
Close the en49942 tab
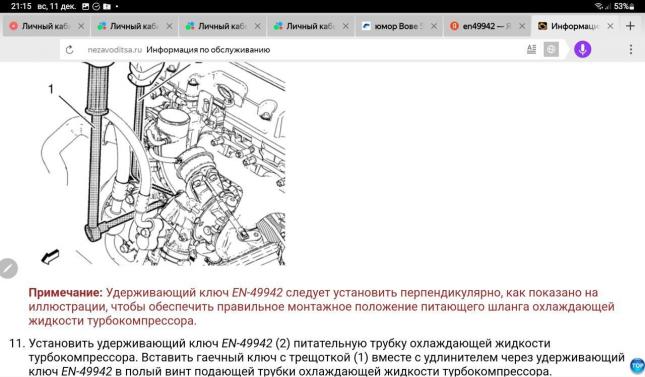point(522,26)
